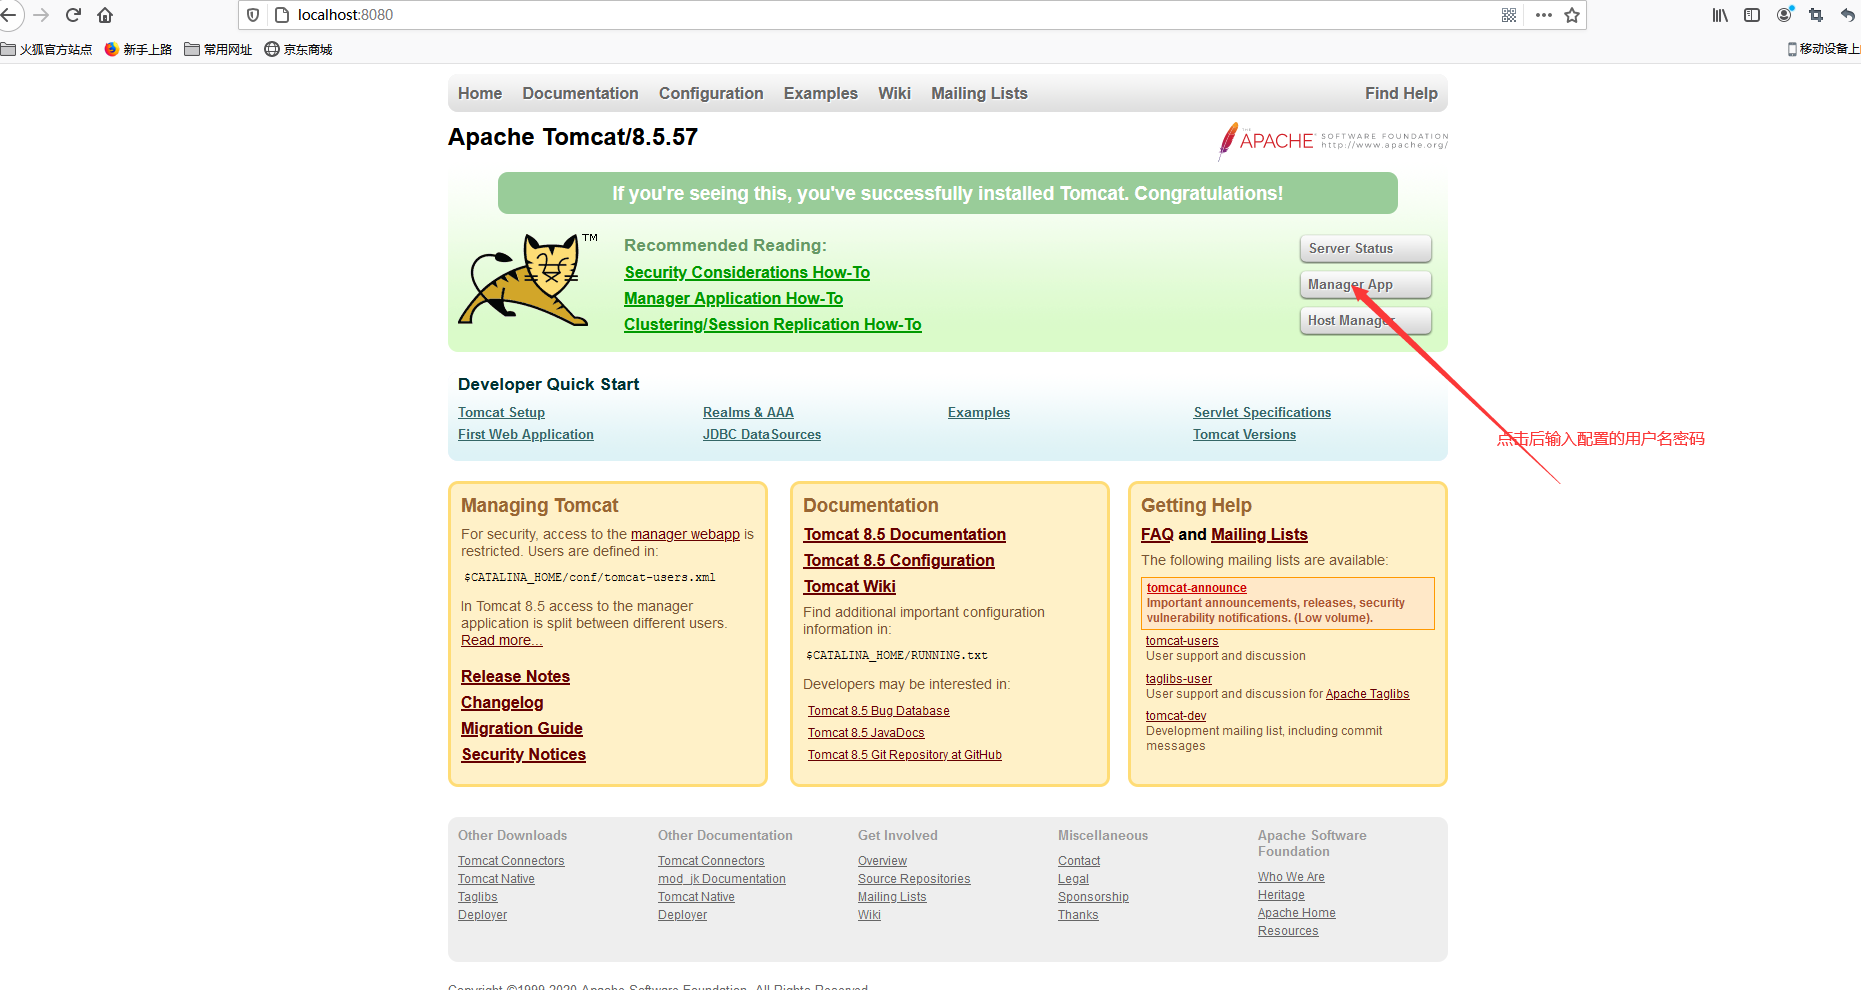Open the Examples nav item in top bar
Image resolution: width=1861 pixels, height=990 pixels.
tap(821, 93)
